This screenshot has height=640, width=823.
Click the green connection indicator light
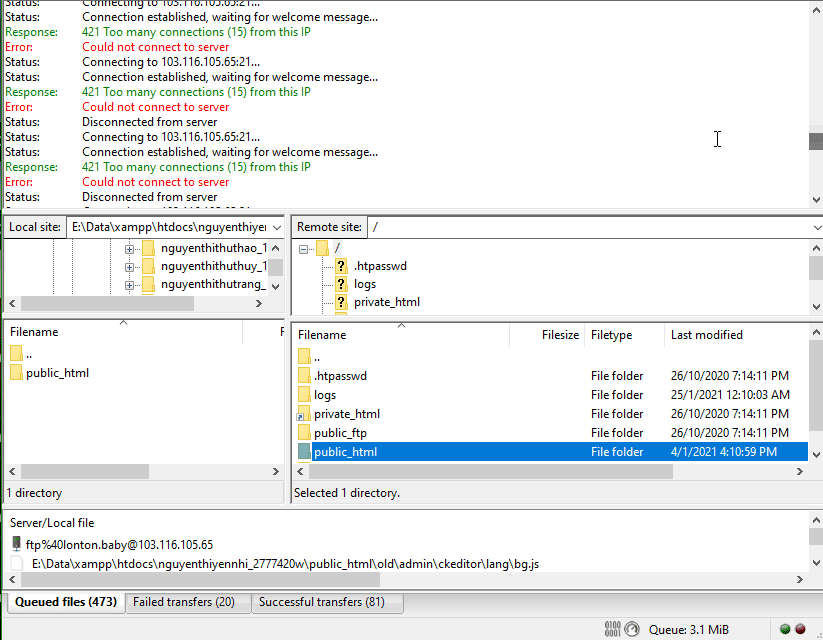(784, 629)
